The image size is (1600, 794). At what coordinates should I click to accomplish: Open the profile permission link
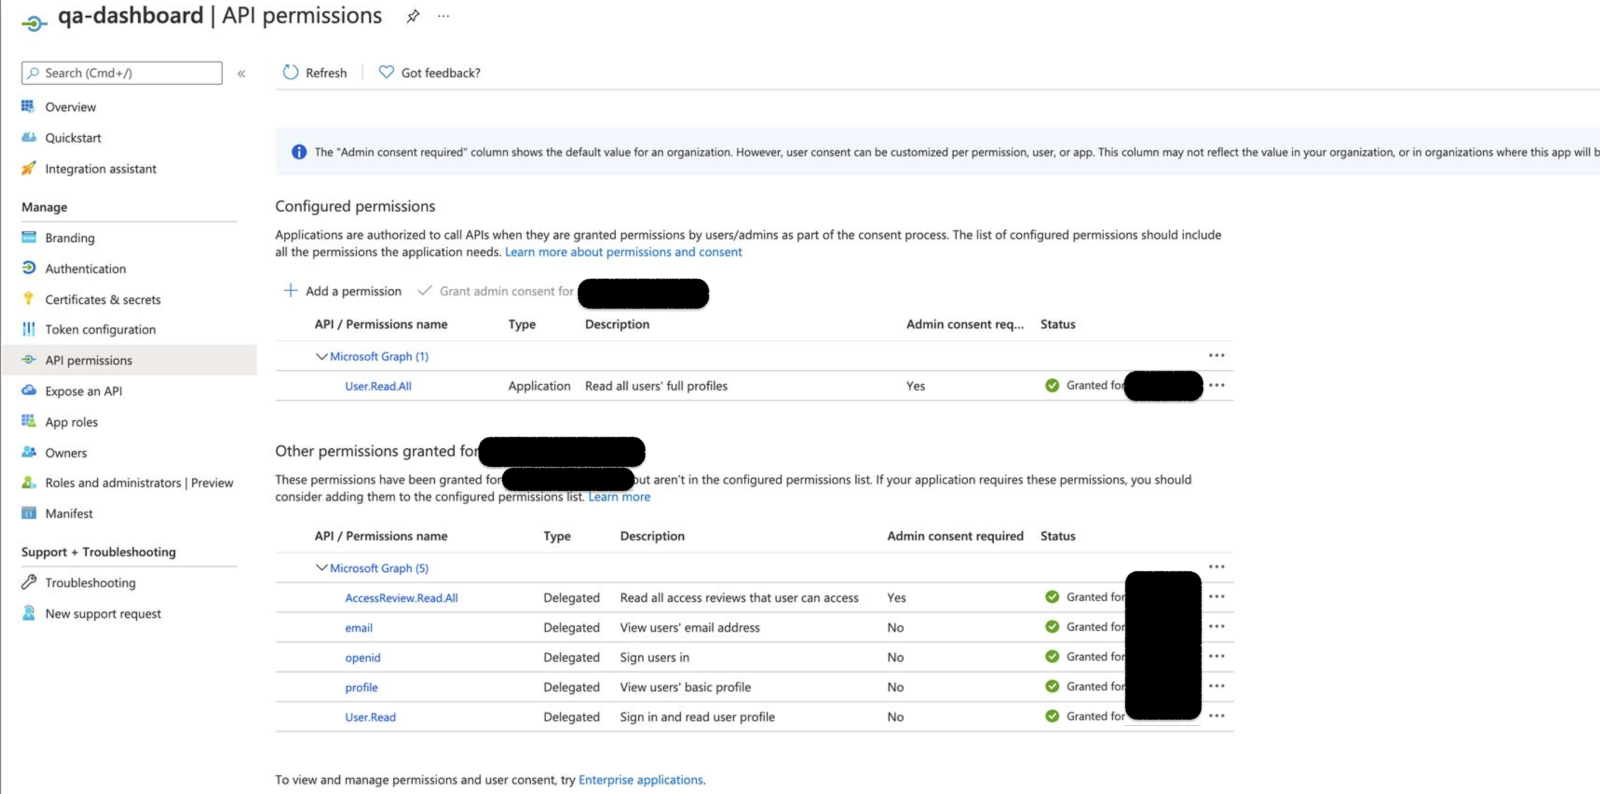pyautogui.click(x=362, y=688)
